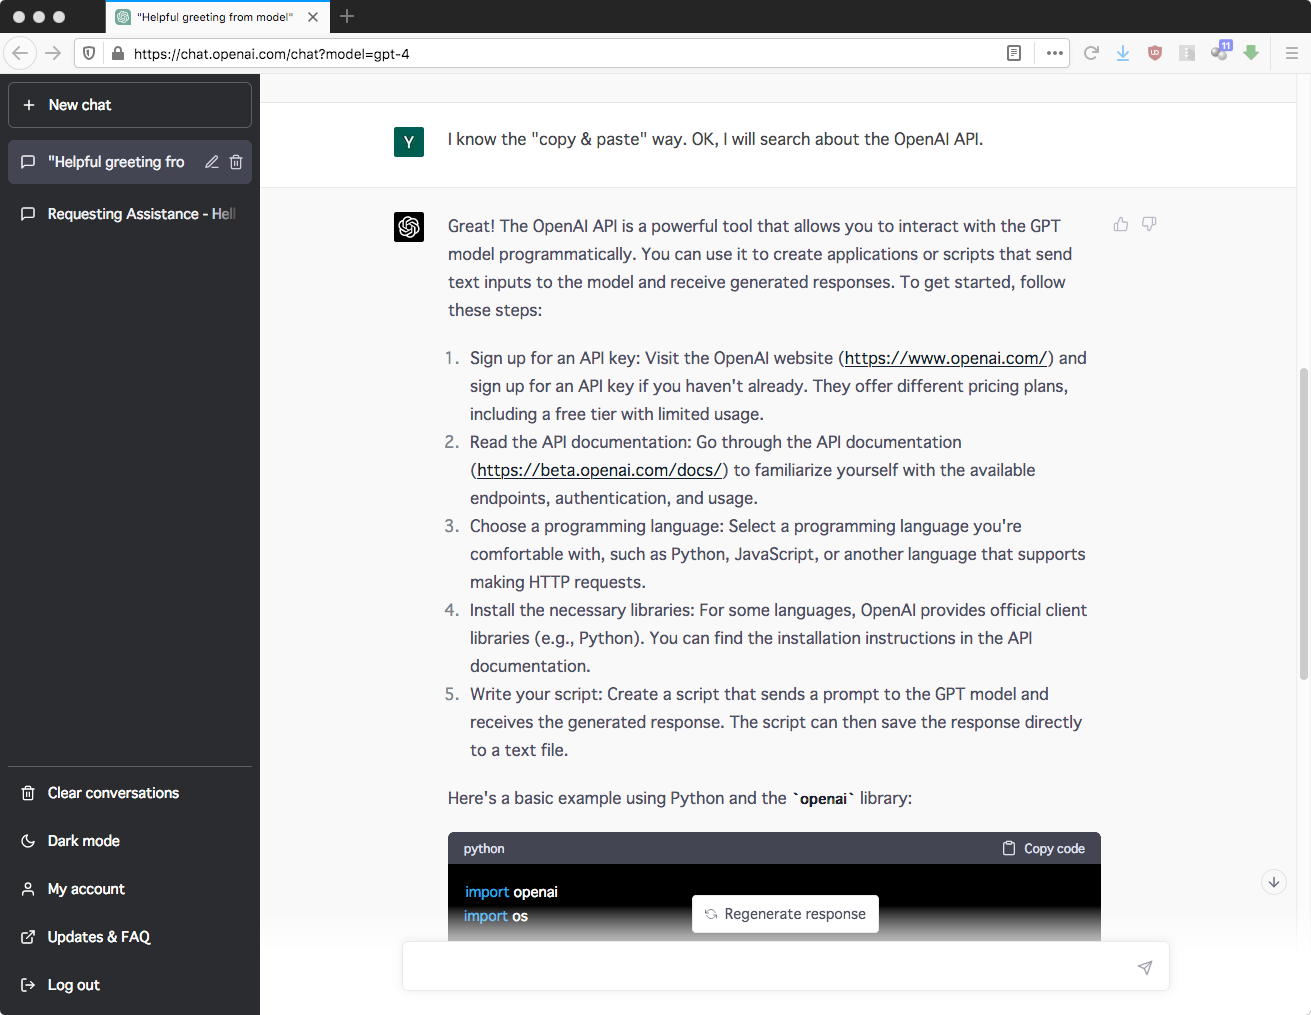
Task: Toggle reader view in address bar
Action: pyautogui.click(x=1013, y=53)
